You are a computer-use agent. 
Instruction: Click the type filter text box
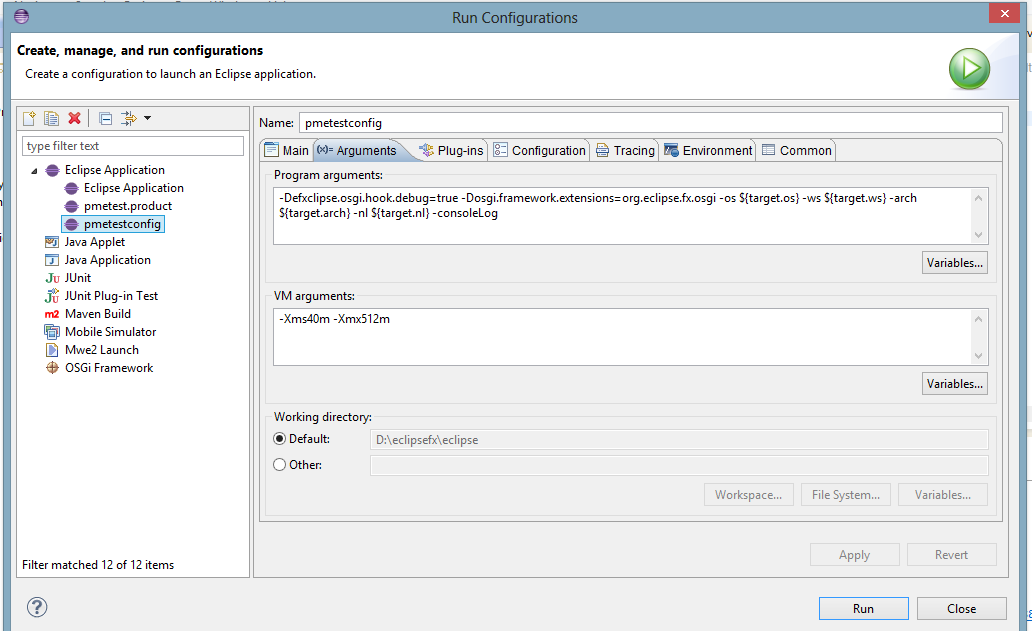pyautogui.click(x=133, y=146)
